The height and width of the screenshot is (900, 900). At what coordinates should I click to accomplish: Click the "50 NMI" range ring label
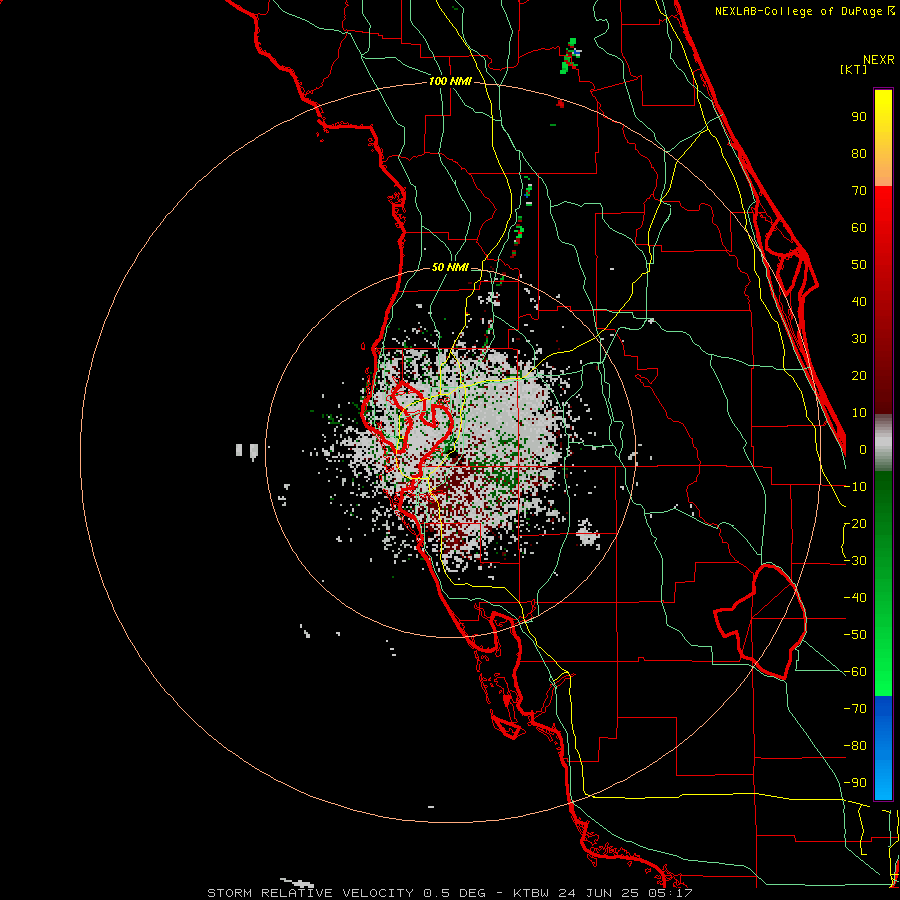[x=450, y=267]
